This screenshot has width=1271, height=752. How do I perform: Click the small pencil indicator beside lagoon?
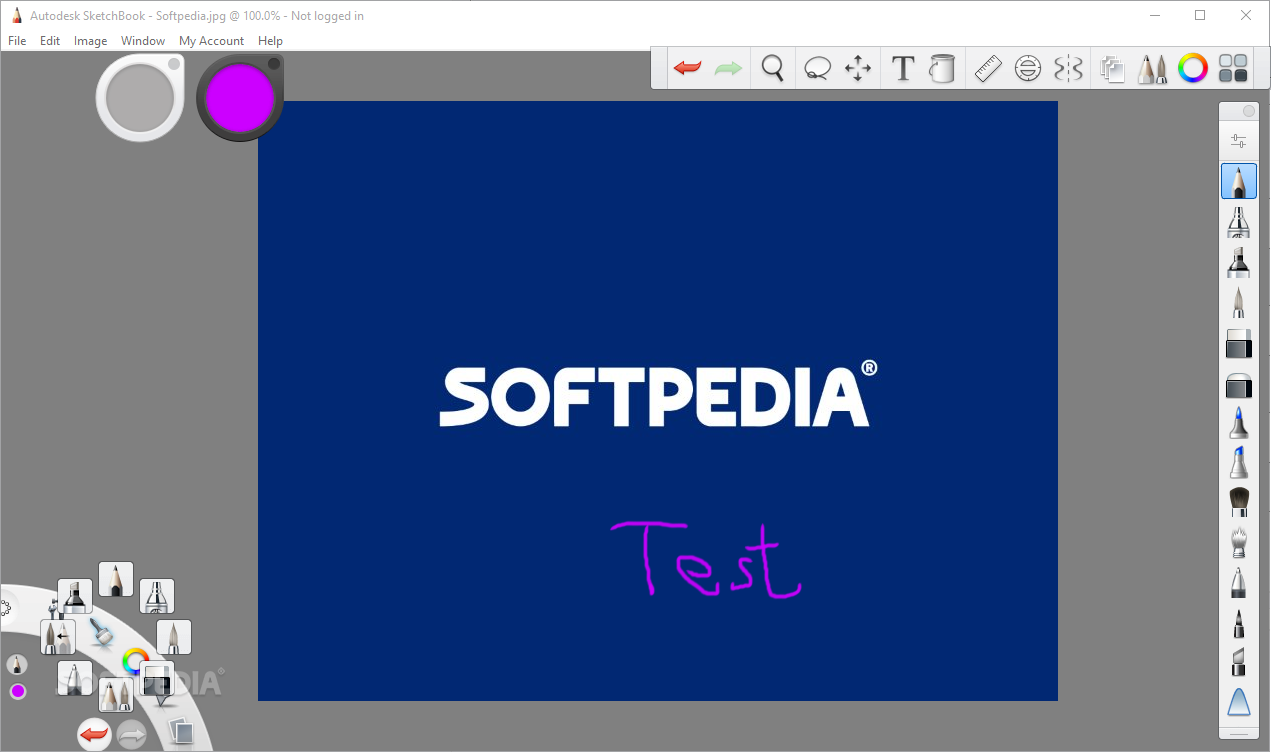click(x=17, y=665)
